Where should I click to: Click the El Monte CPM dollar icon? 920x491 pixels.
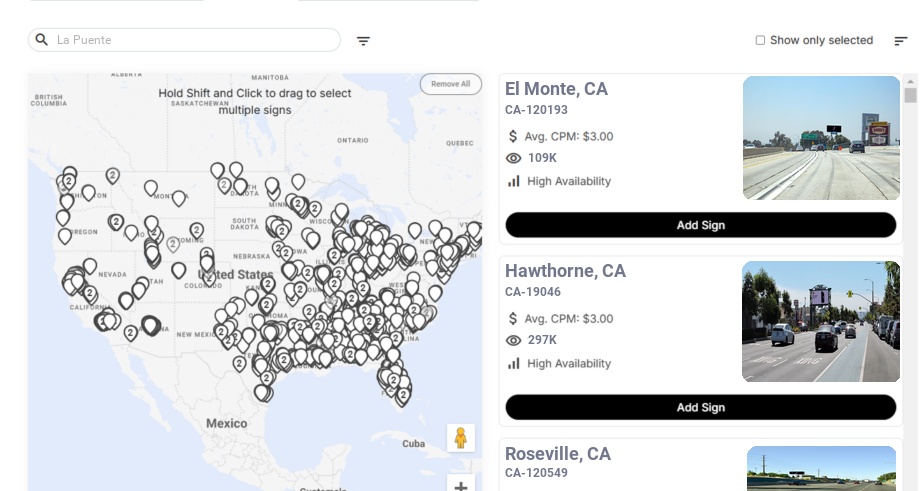pyautogui.click(x=513, y=136)
